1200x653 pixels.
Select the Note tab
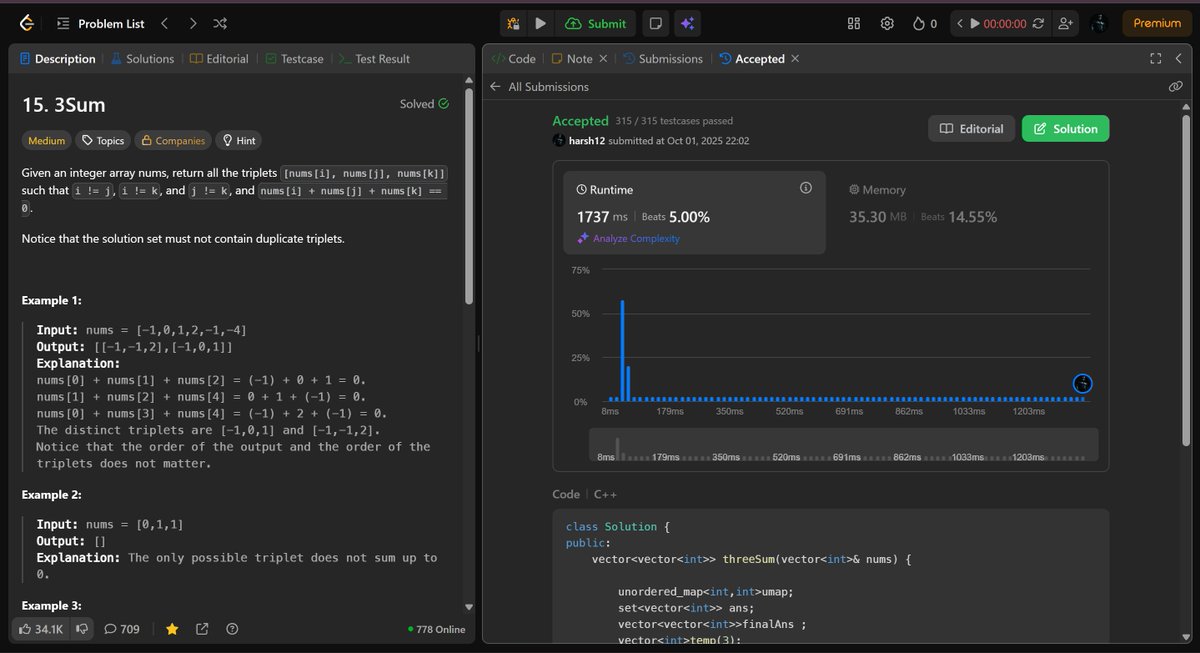click(572, 59)
